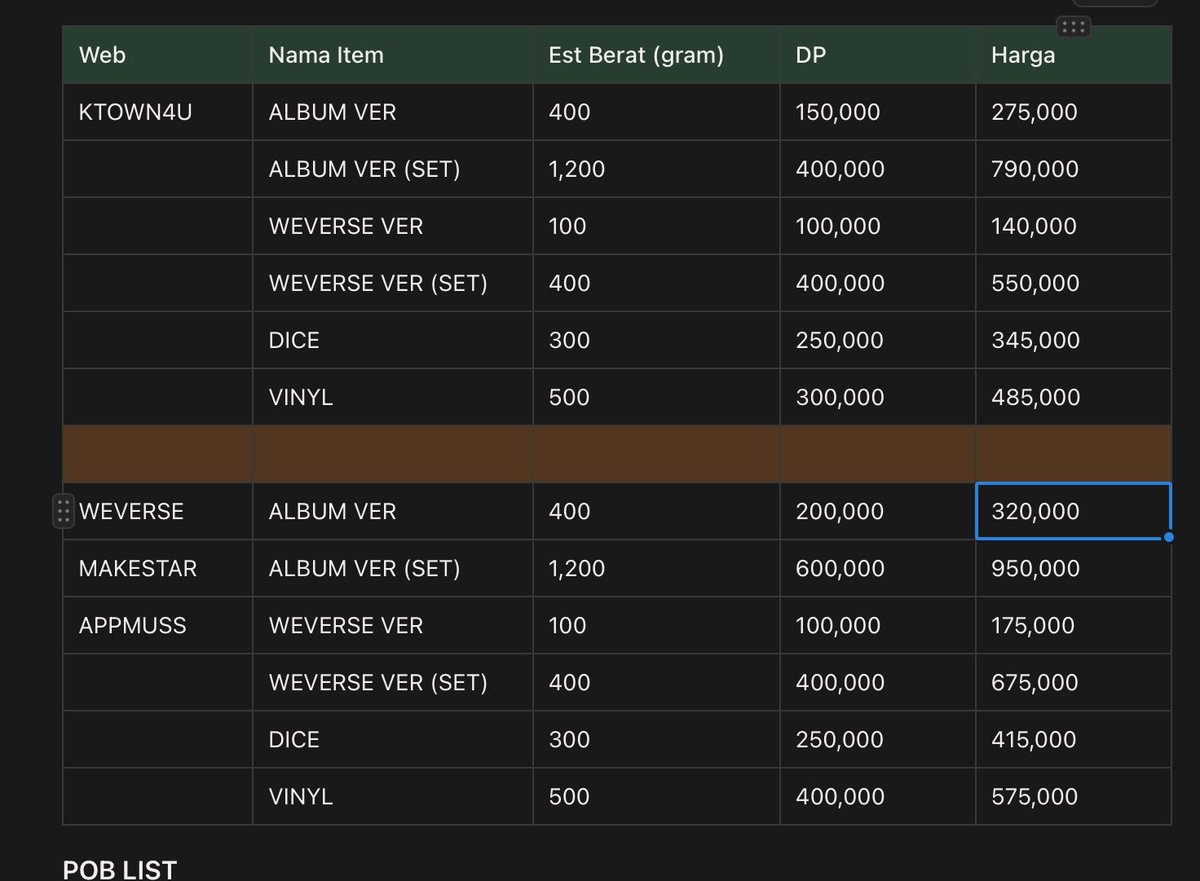The image size is (1200, 881).
Task: Select the 275,000 price cell
Action: click(1073, 112)
